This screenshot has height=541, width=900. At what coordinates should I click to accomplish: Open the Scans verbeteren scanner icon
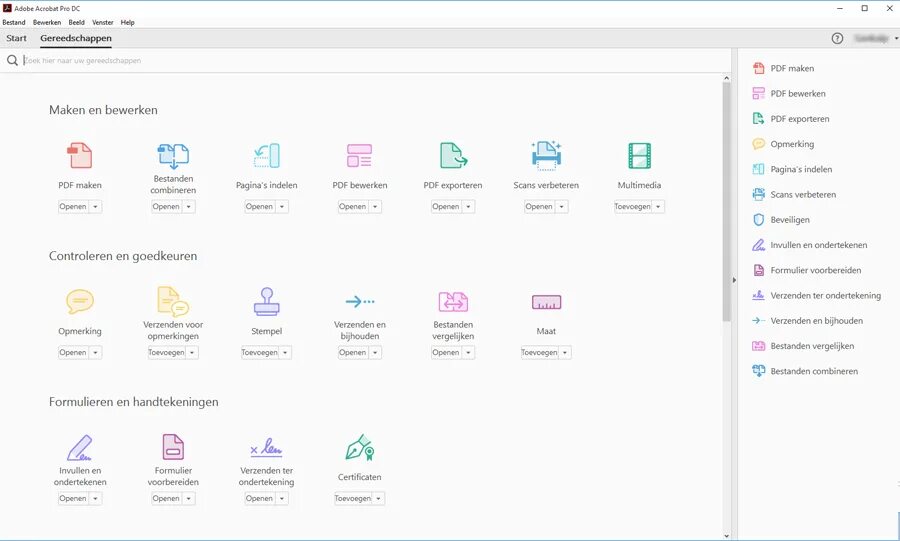coord(546,155)
